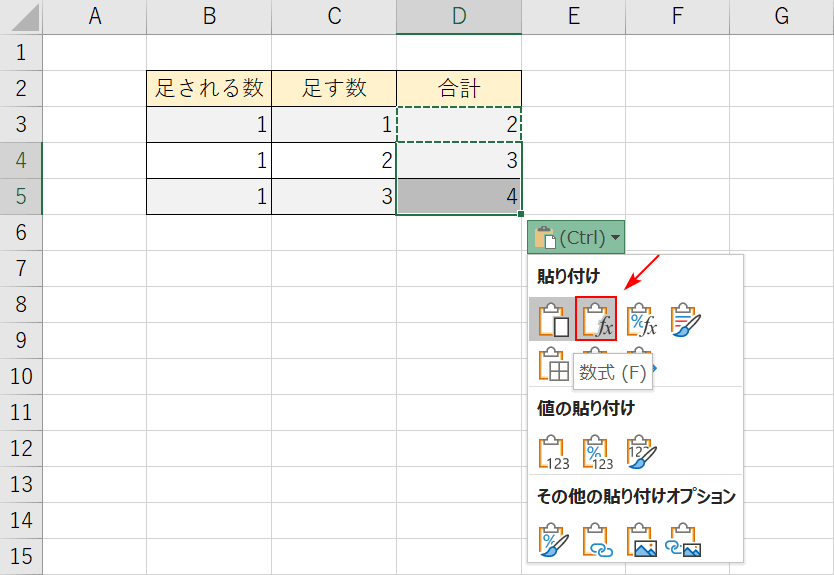The image size is (834, 575).
Task: Select column E header
Action: [x=573, y=17]
